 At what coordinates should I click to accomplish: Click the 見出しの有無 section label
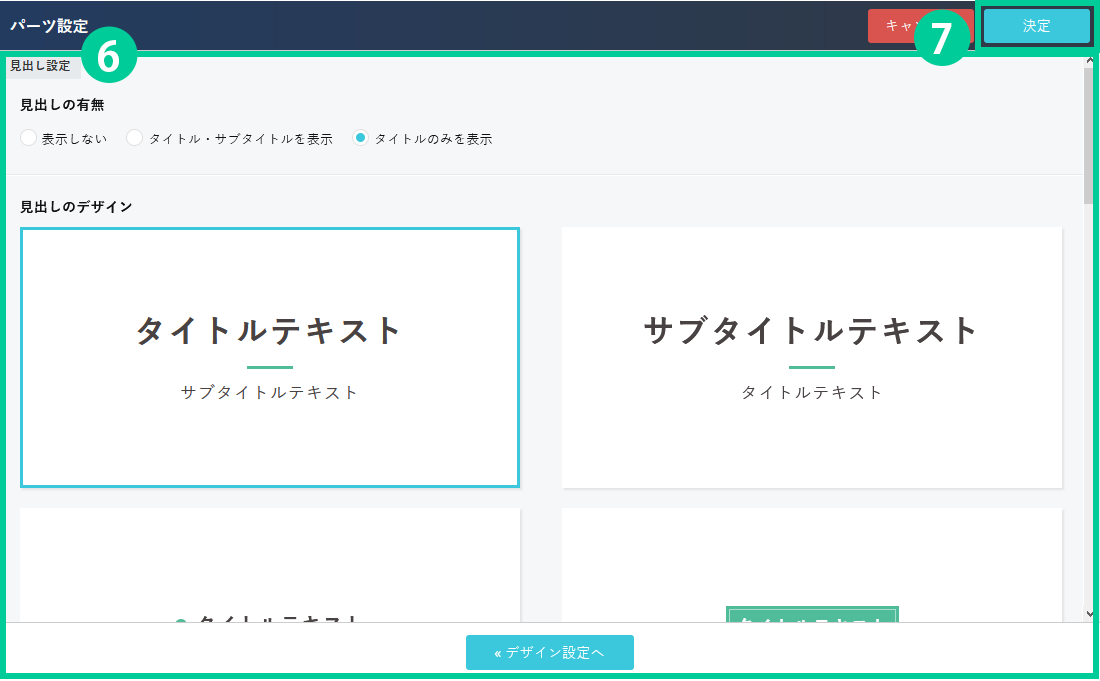62,105
